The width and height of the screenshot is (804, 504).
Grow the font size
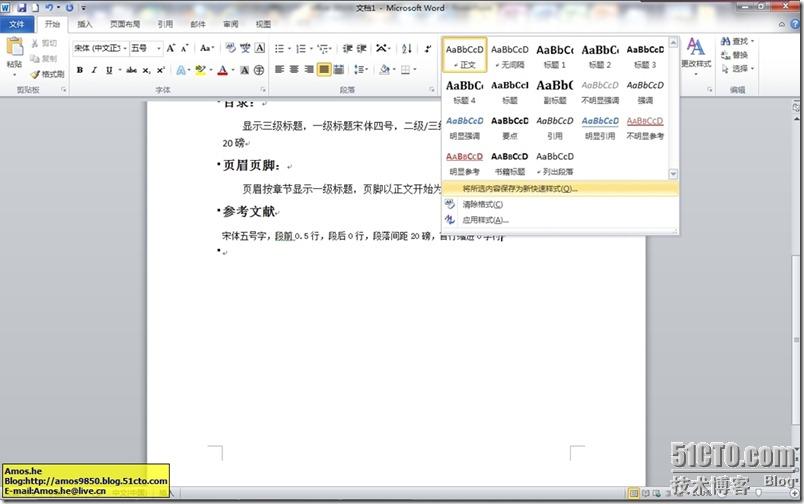pos(171,48)
